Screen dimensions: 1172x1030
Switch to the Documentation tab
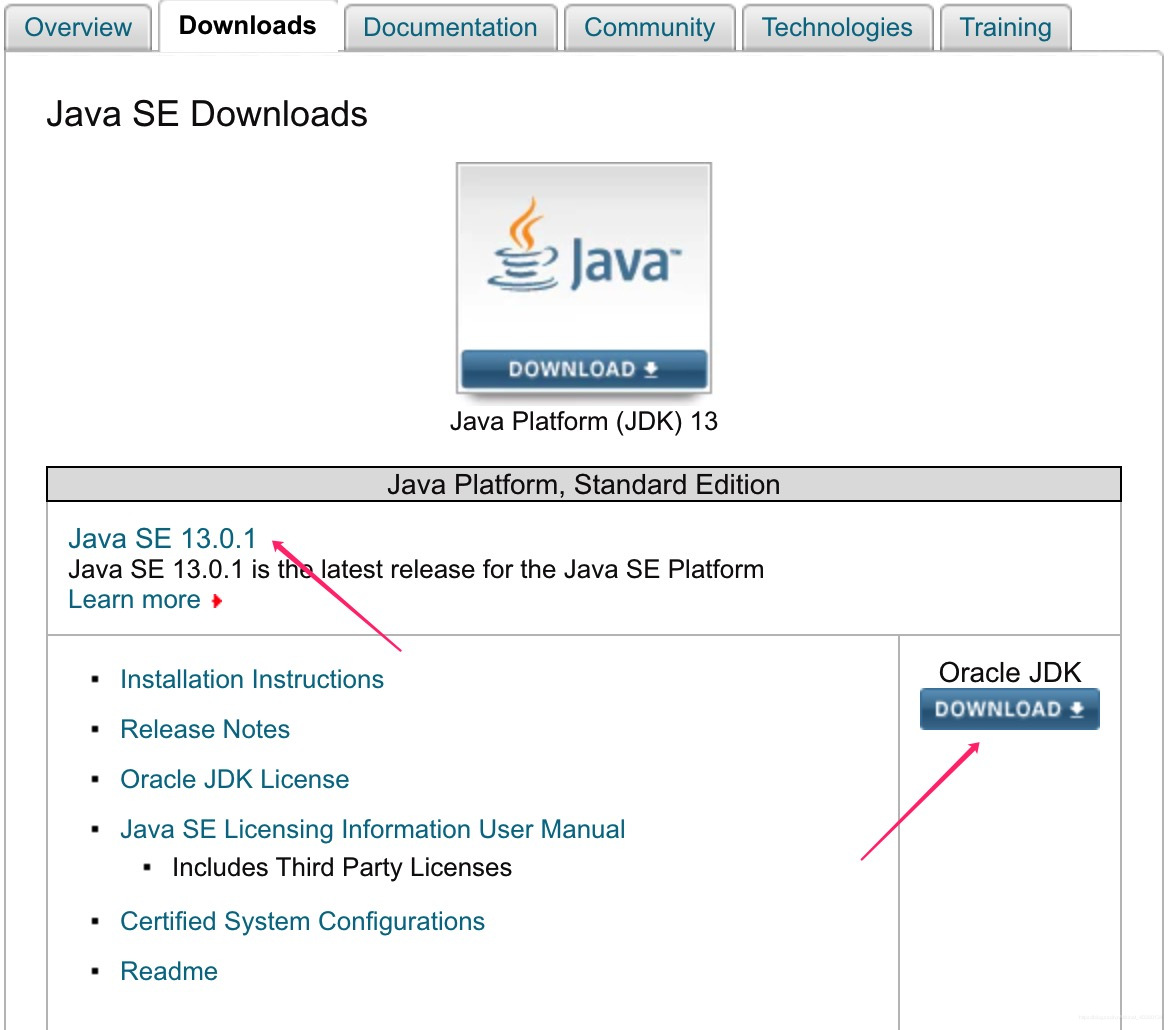pyautogui.click(x=450, y=28)
